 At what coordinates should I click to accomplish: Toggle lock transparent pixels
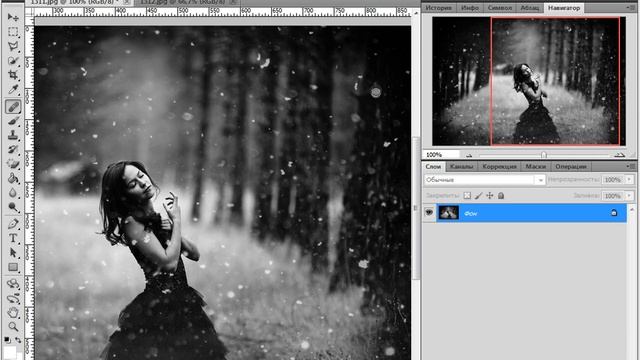467,196
